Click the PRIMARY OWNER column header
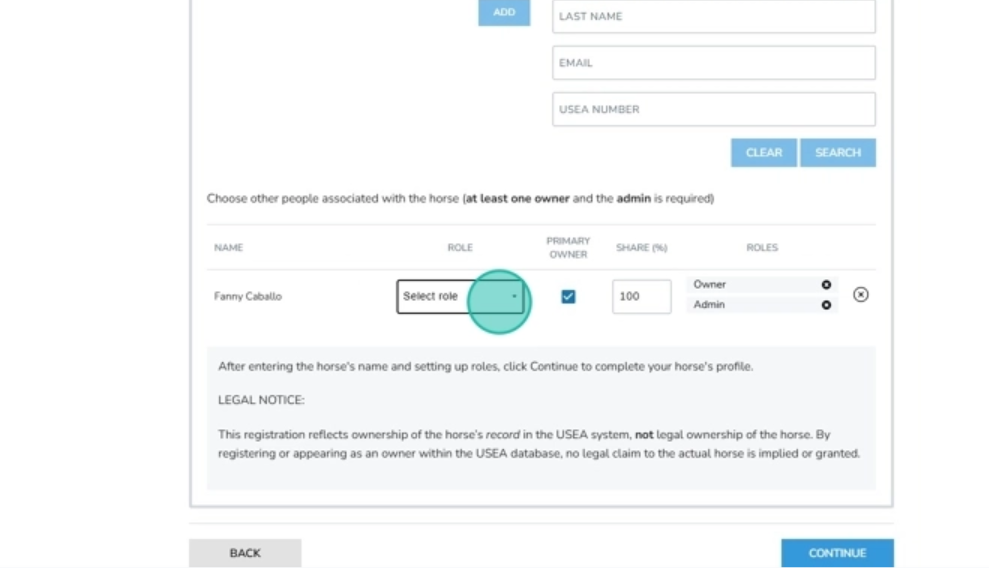Viewport: 989px width, 574px height. click(x=568, y=248)
